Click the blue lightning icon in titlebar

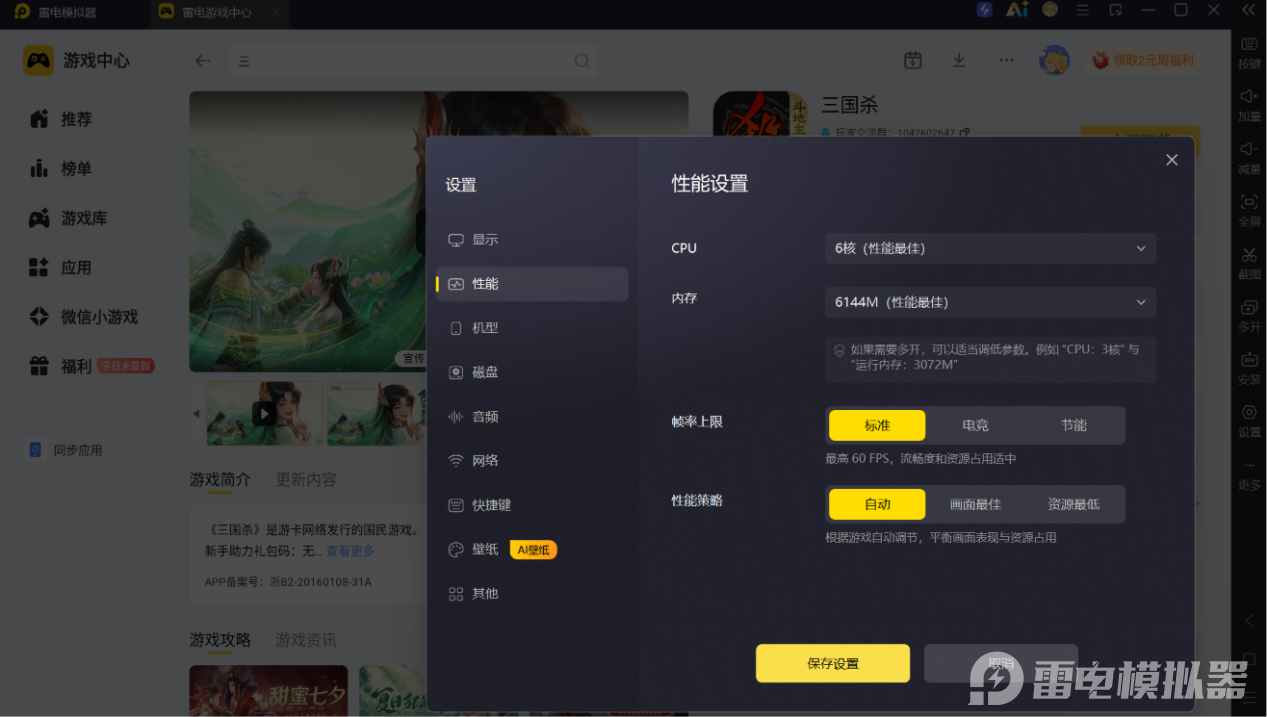point(984,10)
